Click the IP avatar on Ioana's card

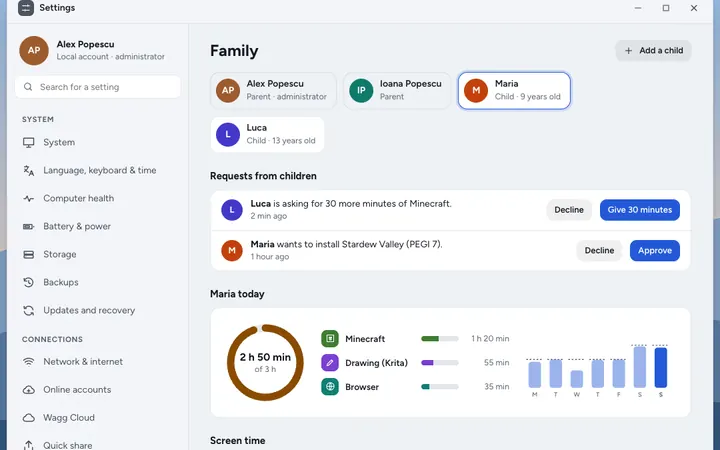pyautogui.click(x=361, y=90)
